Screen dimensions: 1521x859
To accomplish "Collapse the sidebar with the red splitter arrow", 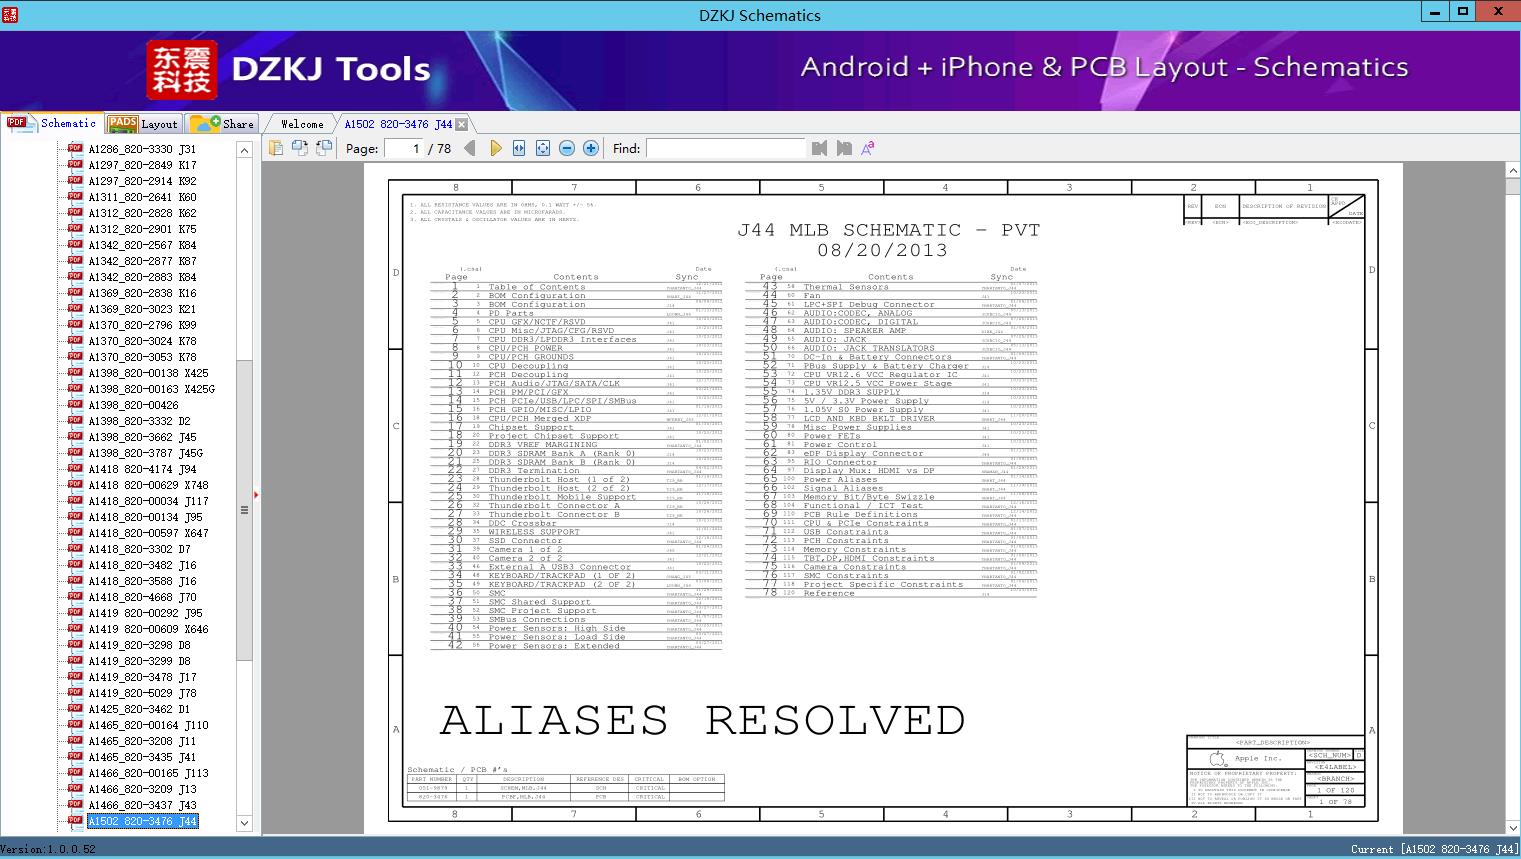I will pos(257,494).
